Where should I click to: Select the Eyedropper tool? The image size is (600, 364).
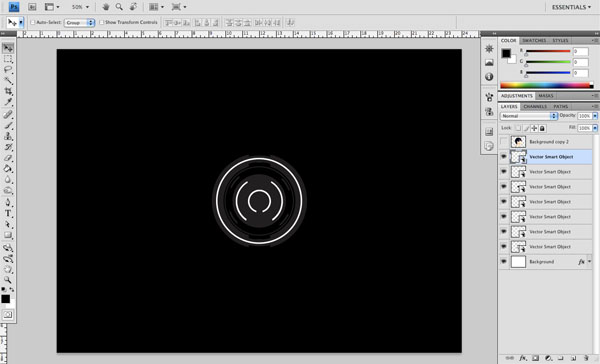coord(8,102)
